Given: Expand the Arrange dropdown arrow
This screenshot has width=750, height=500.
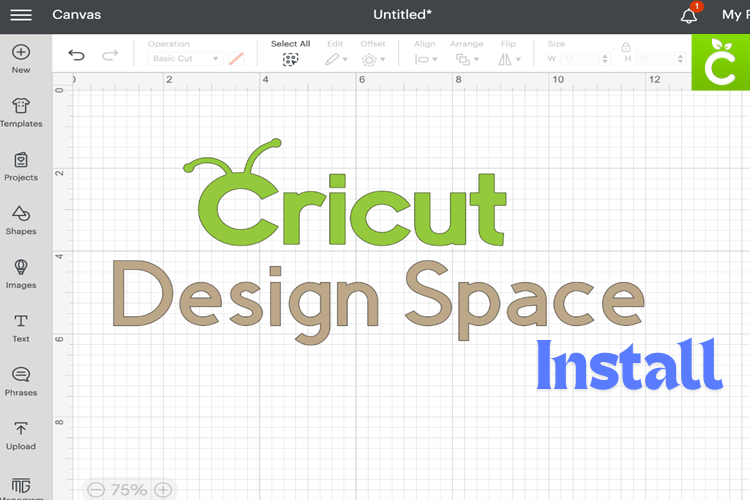Looking at the screenshot, I should [476, 60].
